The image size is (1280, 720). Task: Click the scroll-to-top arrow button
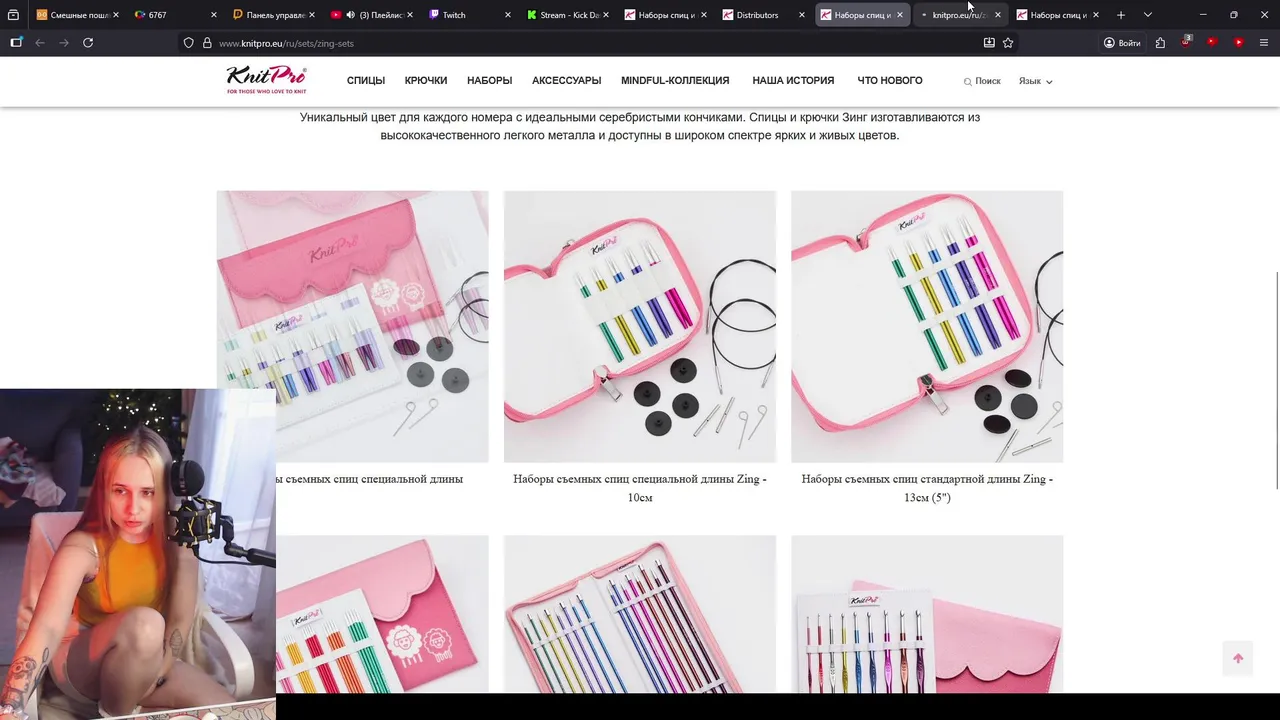click(1238, 658)
